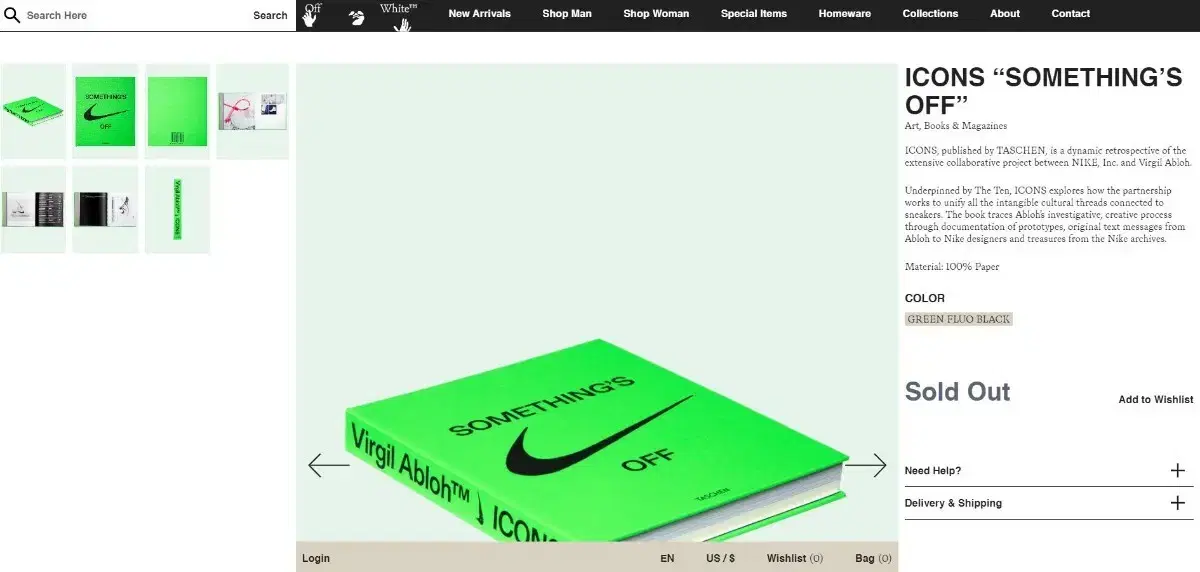Screen dimensions: 1200x572
Task: Click the Sold Out status text
Action: 958,391
